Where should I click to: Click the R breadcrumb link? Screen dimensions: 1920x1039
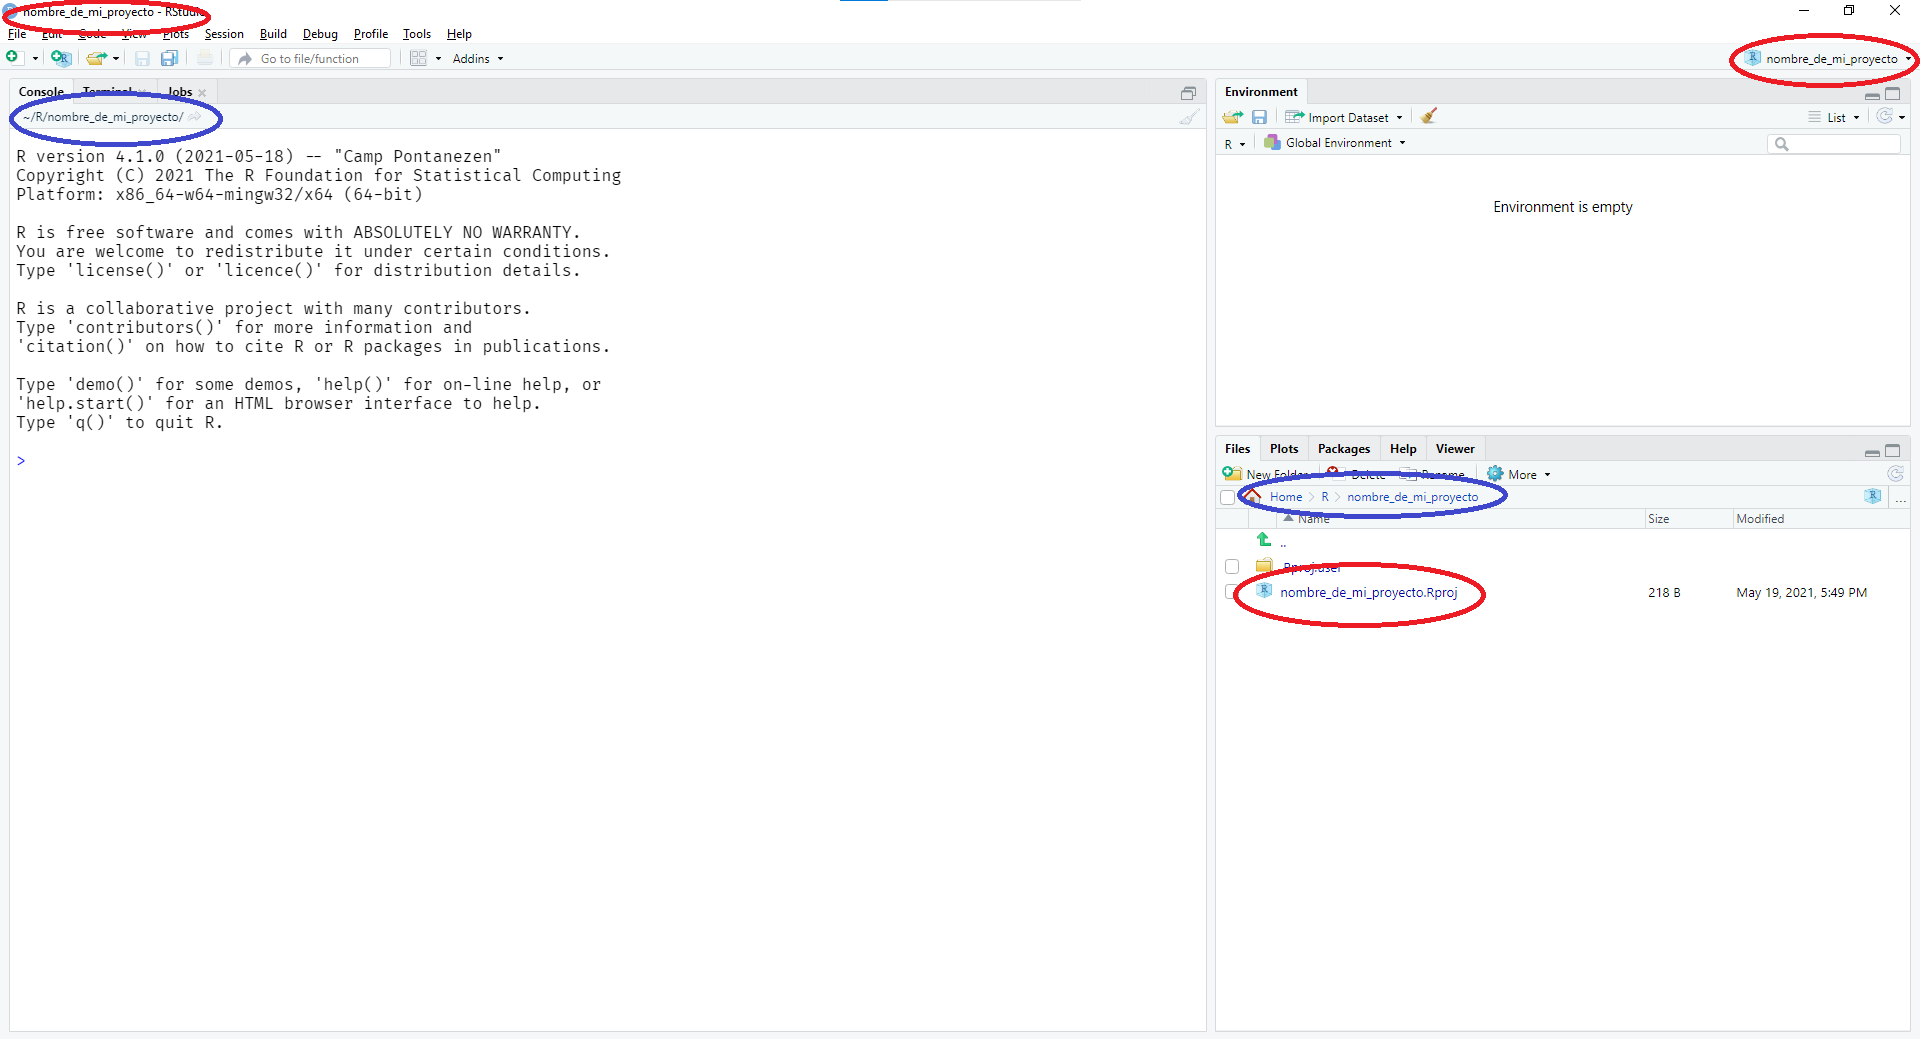pyautogui.click(x=1325, y=497)
